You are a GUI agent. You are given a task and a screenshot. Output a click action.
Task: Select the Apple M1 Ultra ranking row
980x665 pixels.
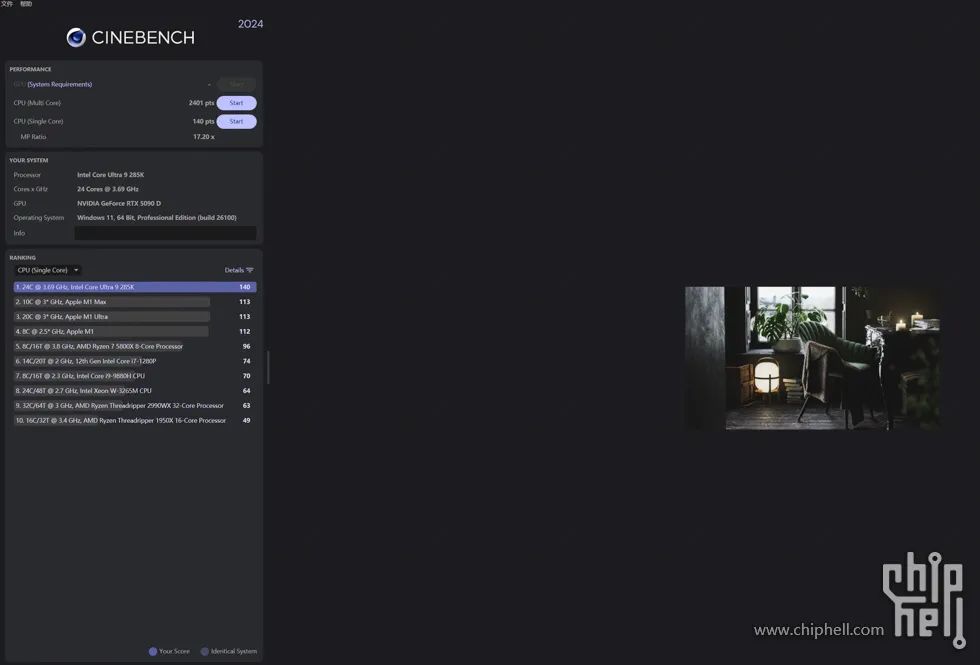coord(135,317)
